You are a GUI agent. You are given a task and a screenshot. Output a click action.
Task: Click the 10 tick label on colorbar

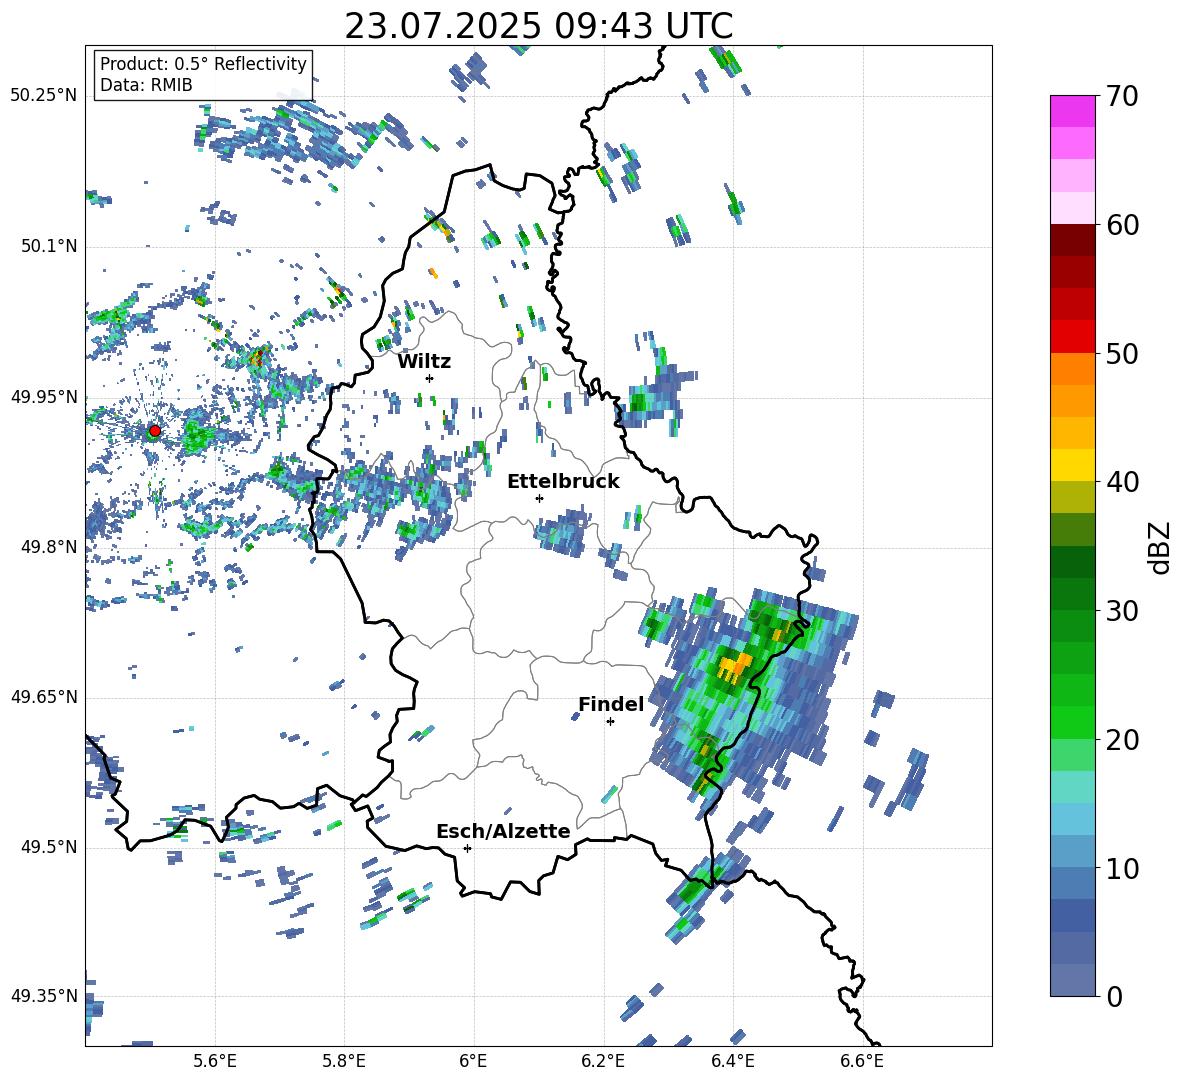pos(1121,868)
